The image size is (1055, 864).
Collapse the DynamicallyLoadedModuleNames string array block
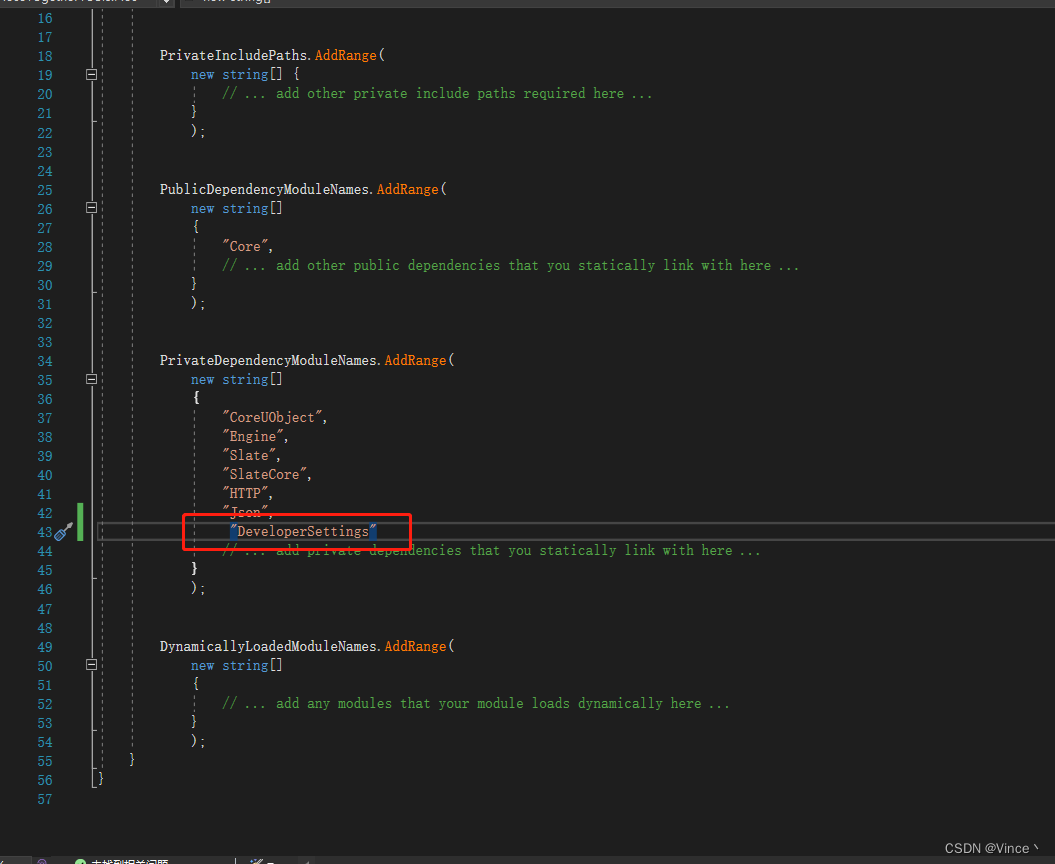click(x=90, y=664)
